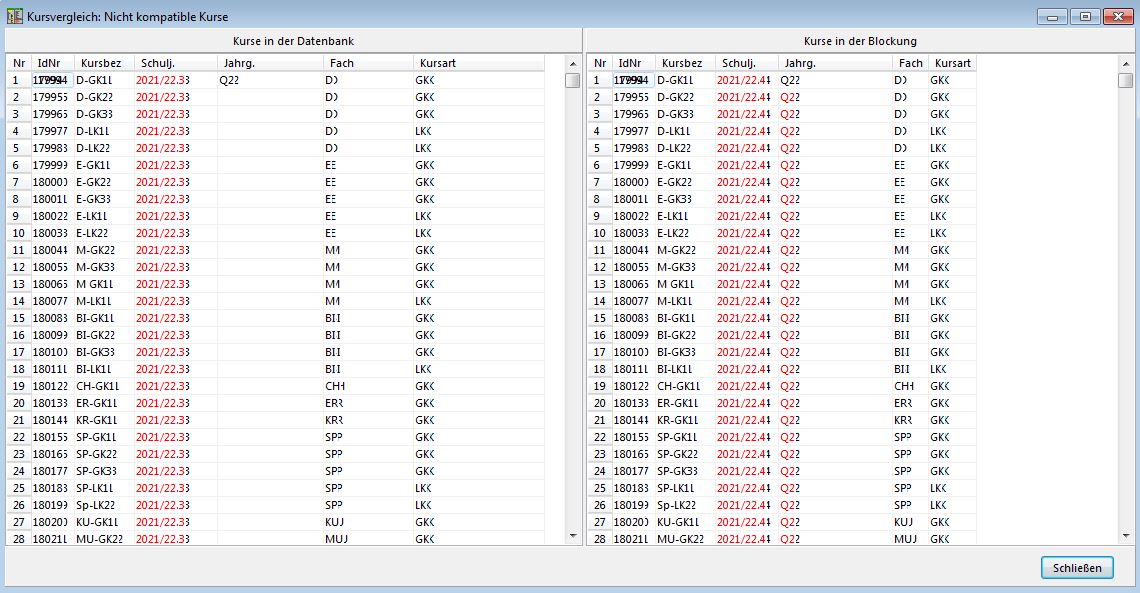Click the database table scrollbar thumb

(x=573, y=80)
